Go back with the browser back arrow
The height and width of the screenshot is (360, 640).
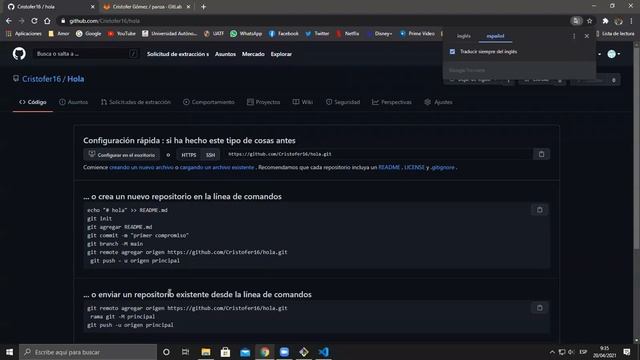(x=9, y=21)
